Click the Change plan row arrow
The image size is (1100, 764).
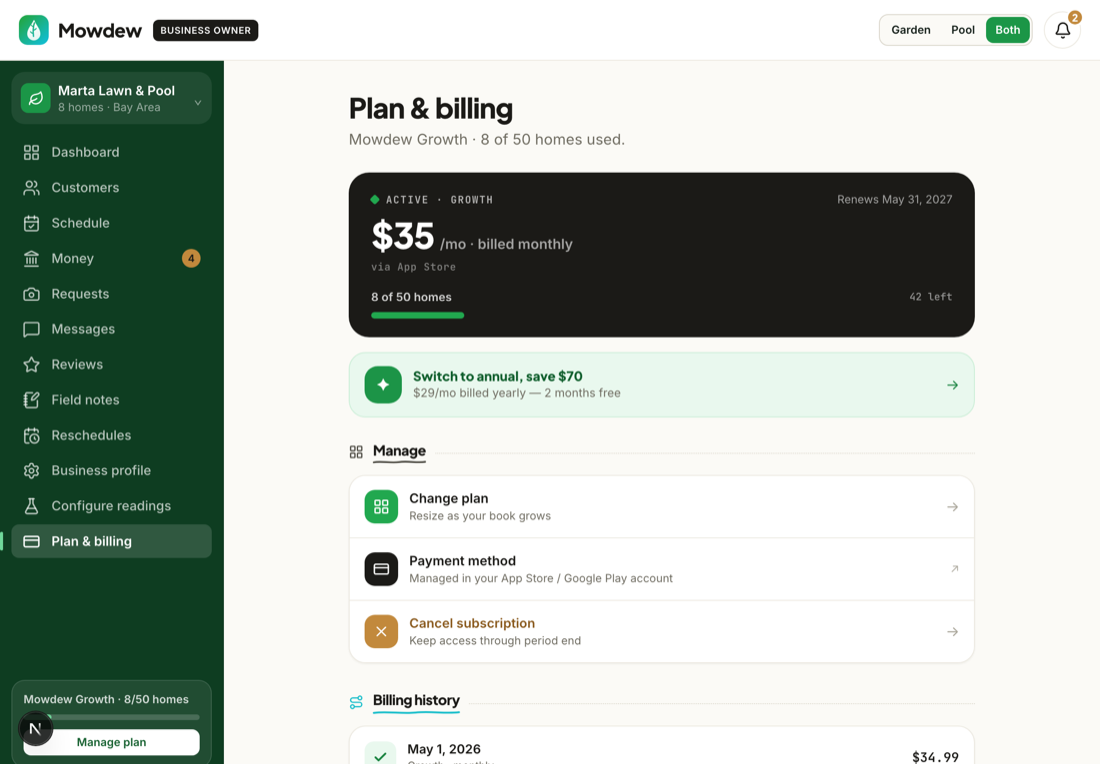coord(952,507)
